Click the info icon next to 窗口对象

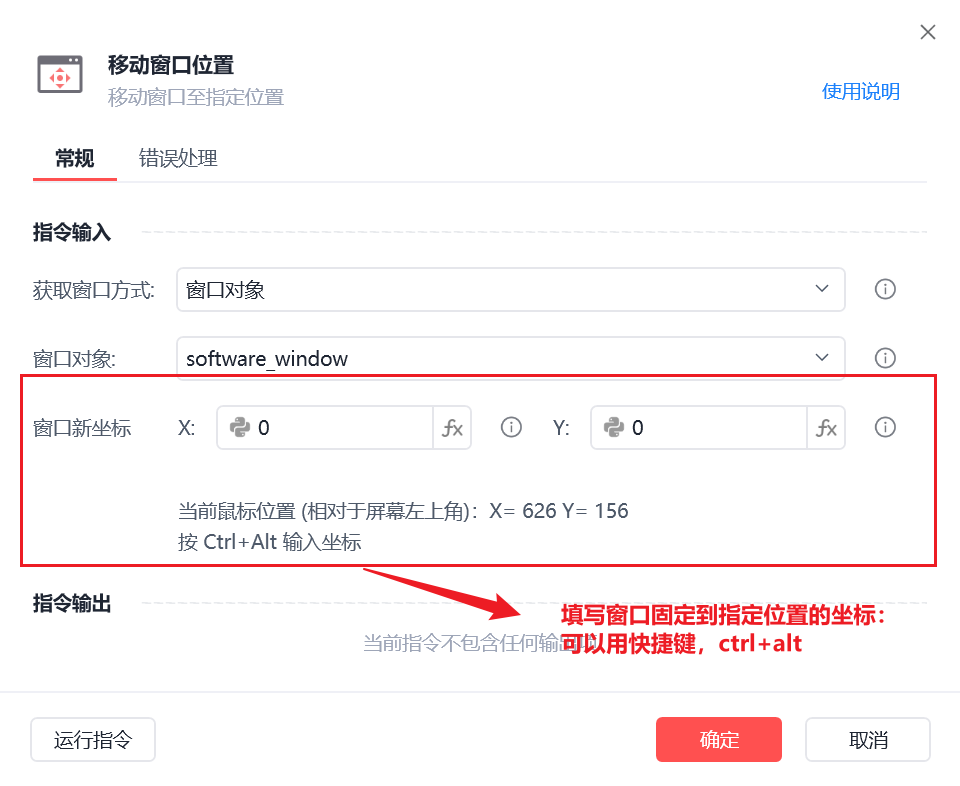point(885,357)
